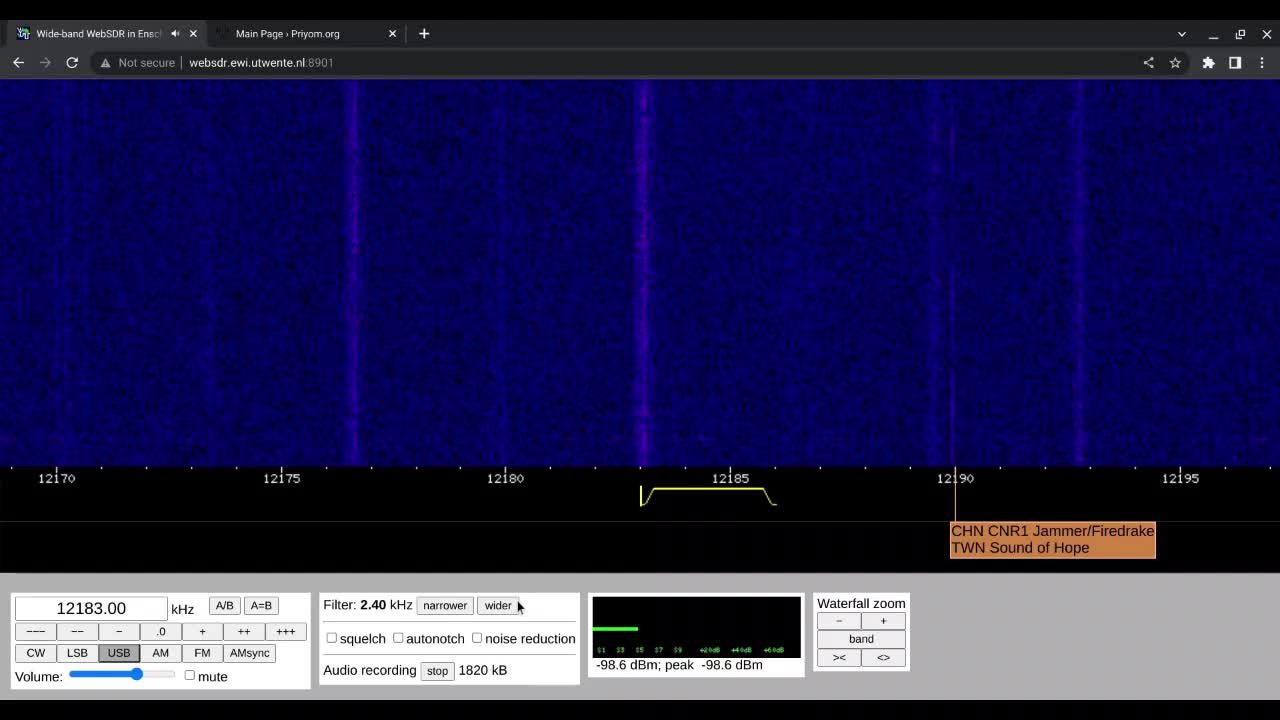Select the Wide-band WebSDR tab

98,33
